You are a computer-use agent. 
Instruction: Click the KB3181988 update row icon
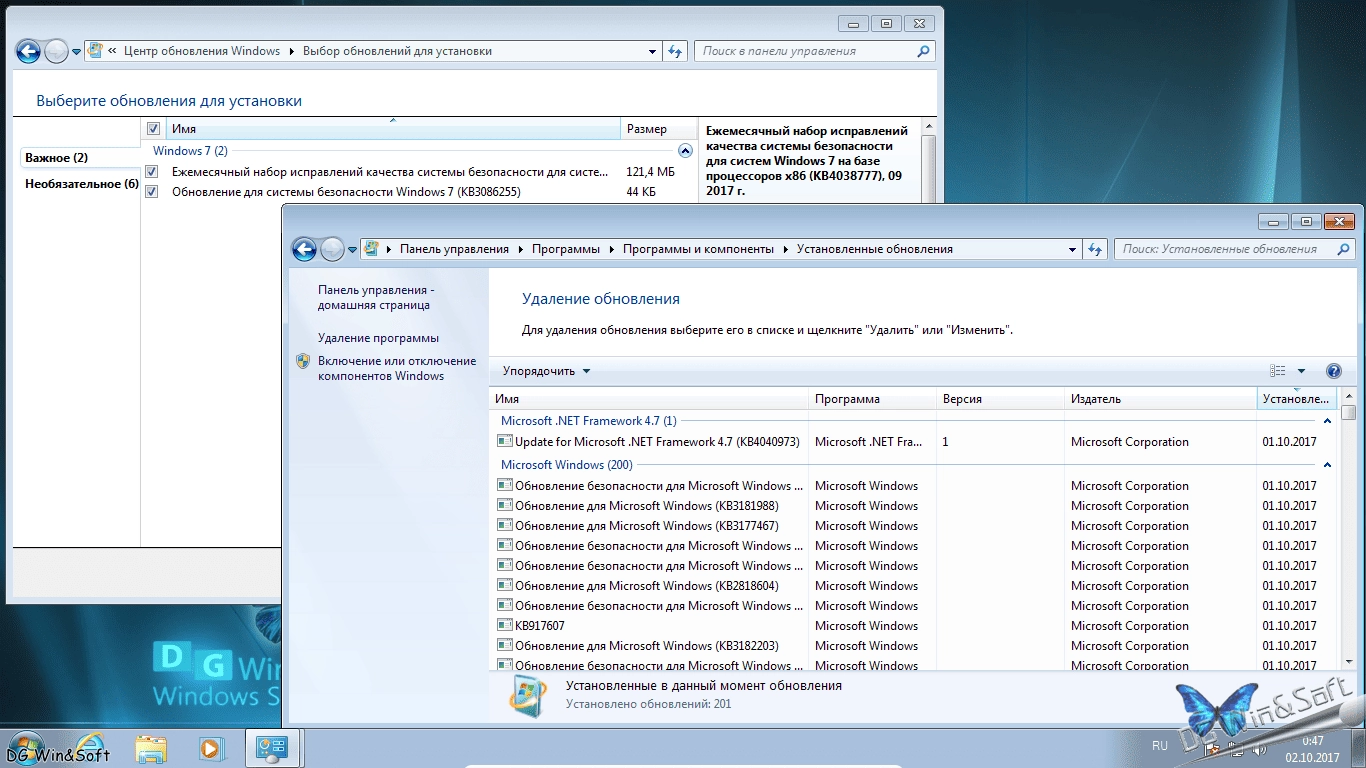[505, 506]
